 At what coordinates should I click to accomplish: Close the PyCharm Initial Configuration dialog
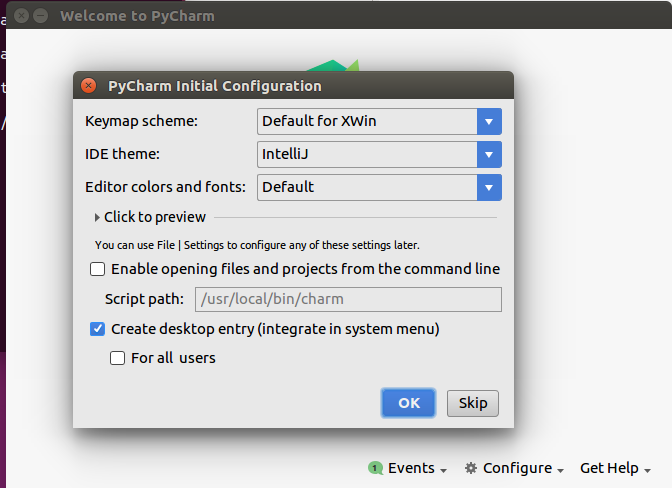click(88, 86)
